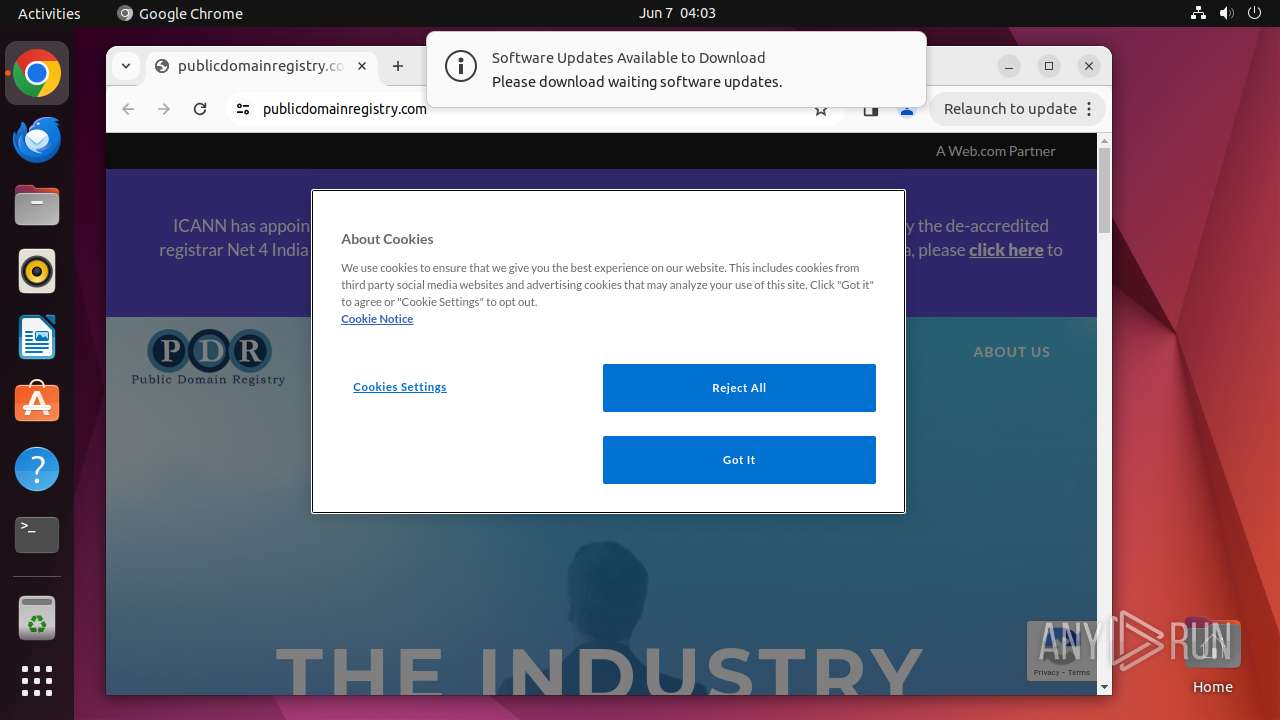Open power menu in top bar
This screenshot has height=720, width=1280.
coord(1254,13)
